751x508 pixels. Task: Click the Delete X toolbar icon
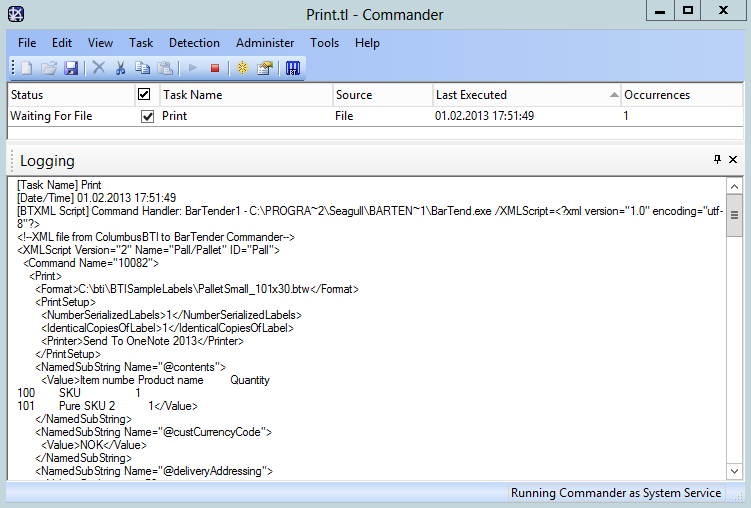click(x=98, y=68)
